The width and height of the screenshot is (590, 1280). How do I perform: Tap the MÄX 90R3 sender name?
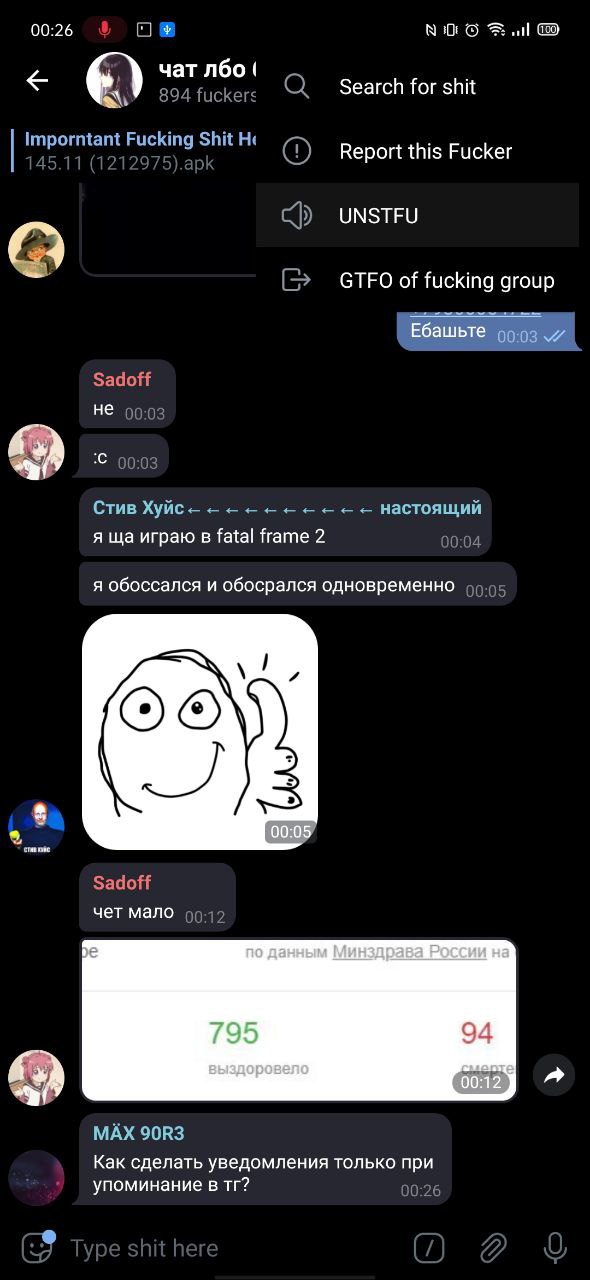(x=139, y=1133)
